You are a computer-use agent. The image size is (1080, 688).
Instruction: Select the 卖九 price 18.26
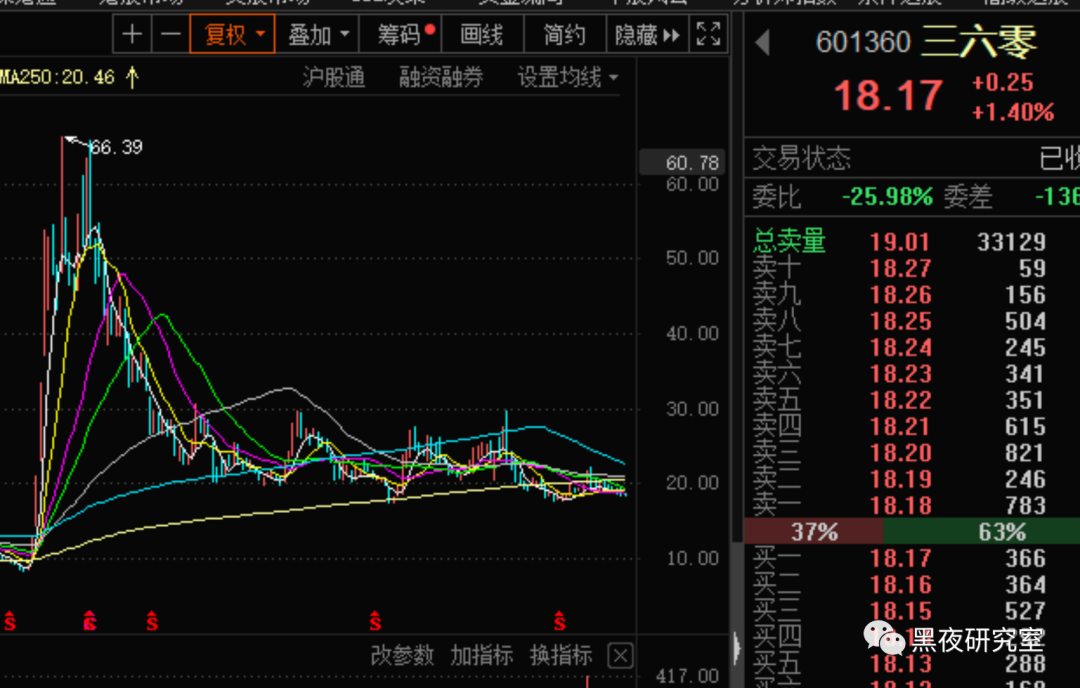(900, 295)
